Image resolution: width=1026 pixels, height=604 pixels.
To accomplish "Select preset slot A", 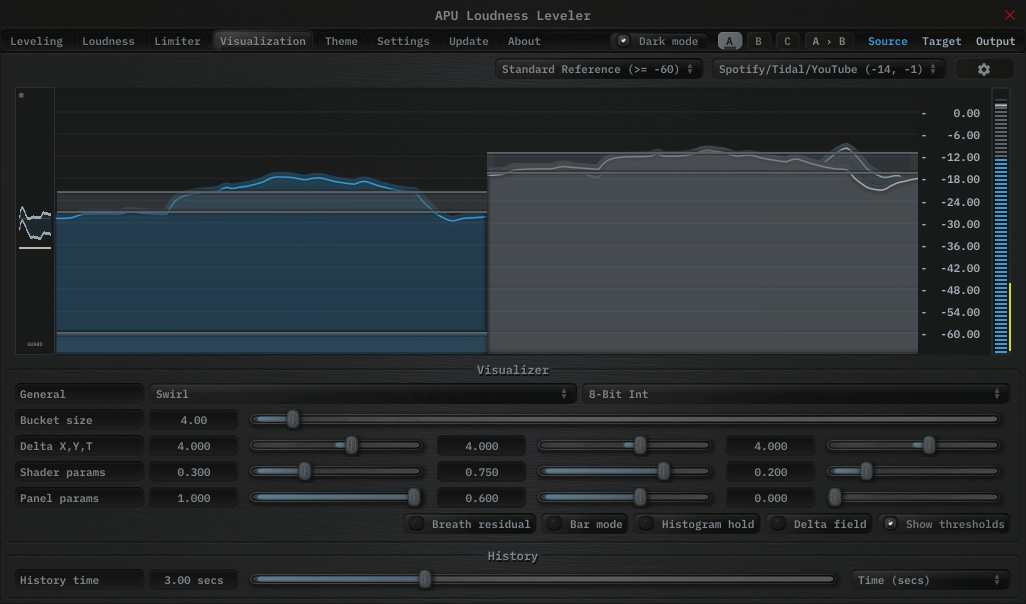I will coord(730,41).
